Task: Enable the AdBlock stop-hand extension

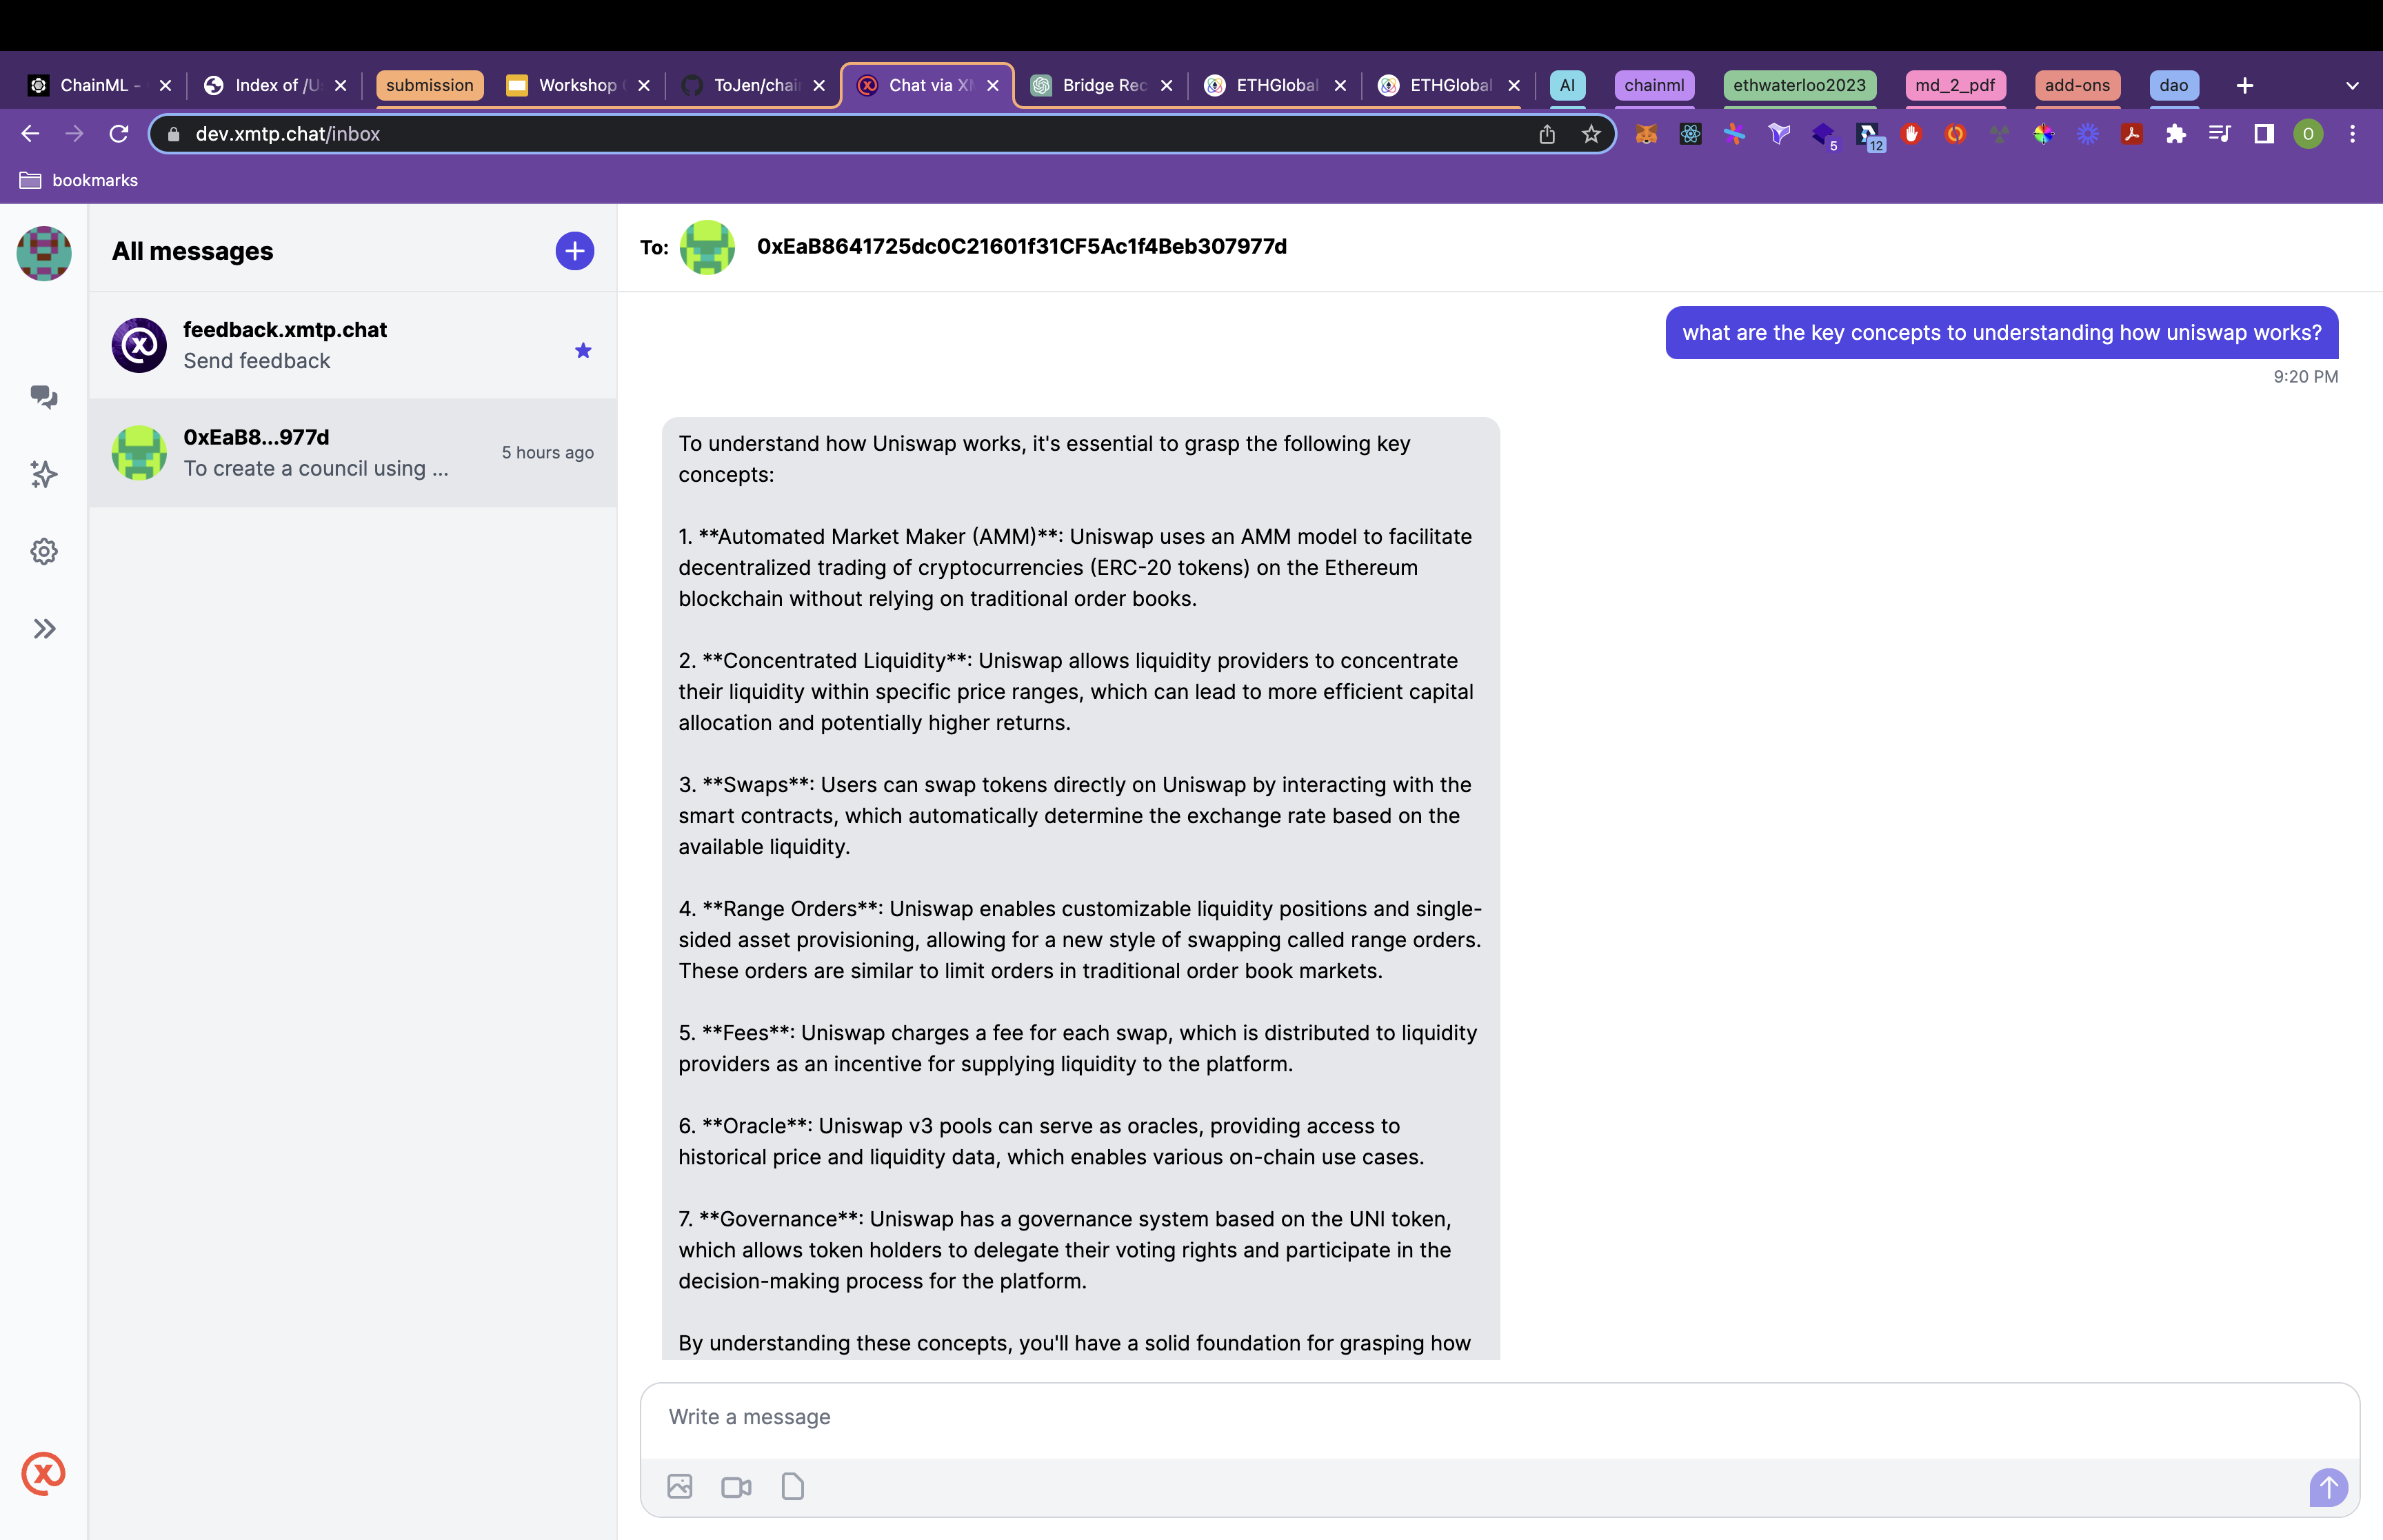Action: 1913,133
